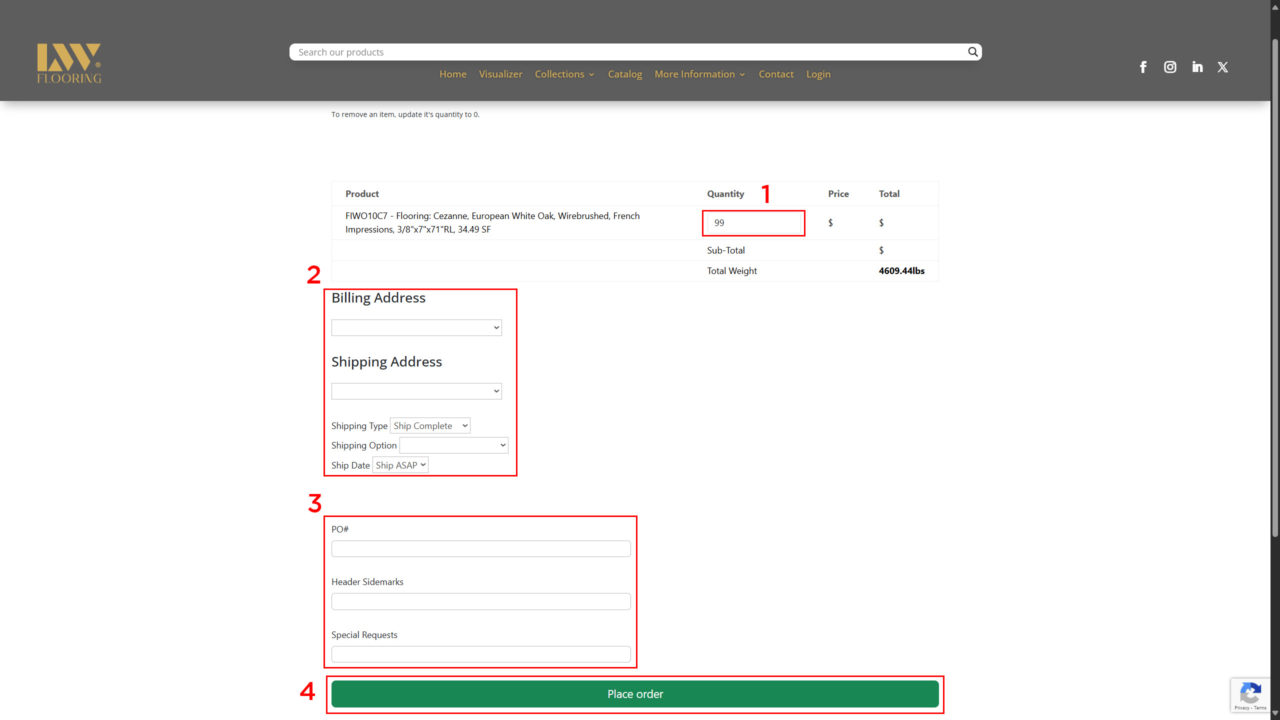This screenshot has width=1280, height=720.
Task: Open the X social media icon
Action: 1223,67
